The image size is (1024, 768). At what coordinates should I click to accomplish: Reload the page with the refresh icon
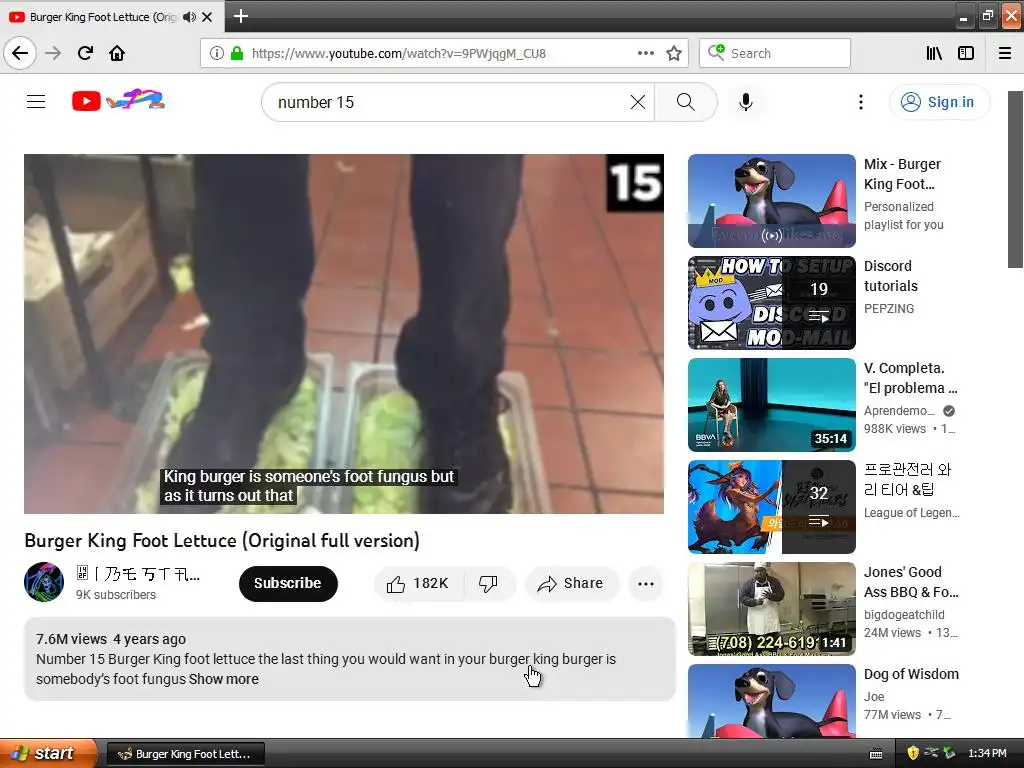(x=85, y=53)
